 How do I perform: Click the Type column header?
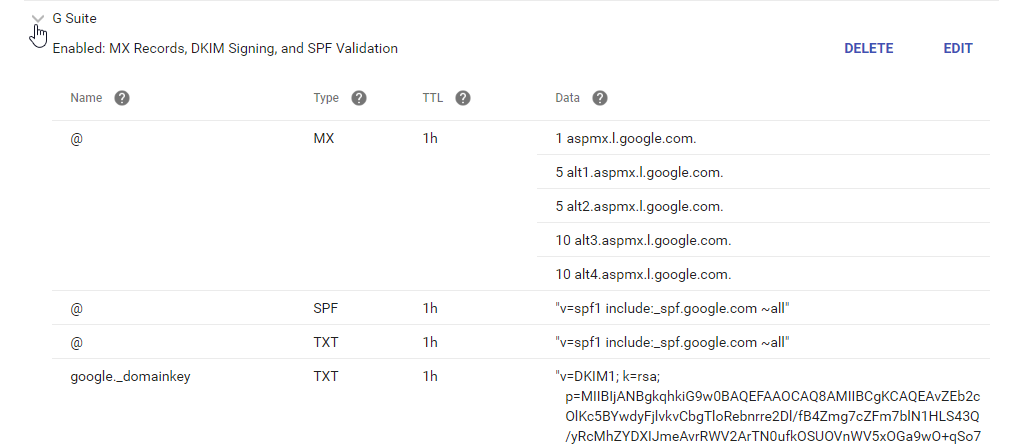pos(326,98)
